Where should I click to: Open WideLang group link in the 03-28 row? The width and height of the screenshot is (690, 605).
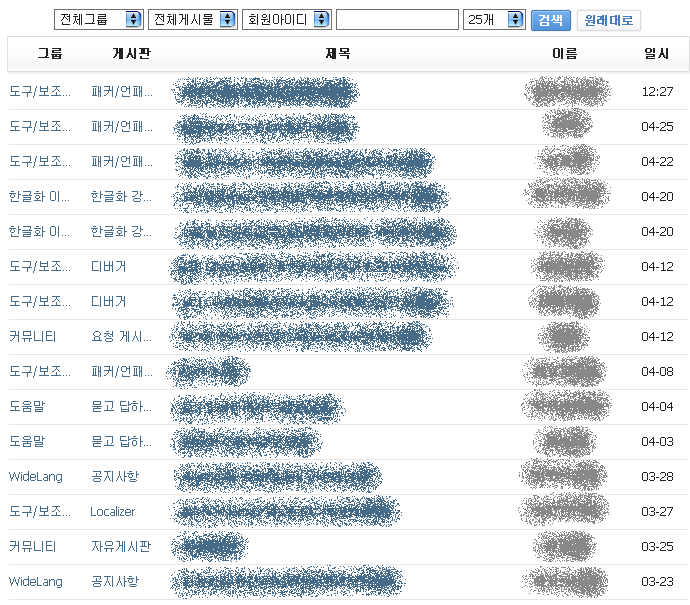coord(36,477)
